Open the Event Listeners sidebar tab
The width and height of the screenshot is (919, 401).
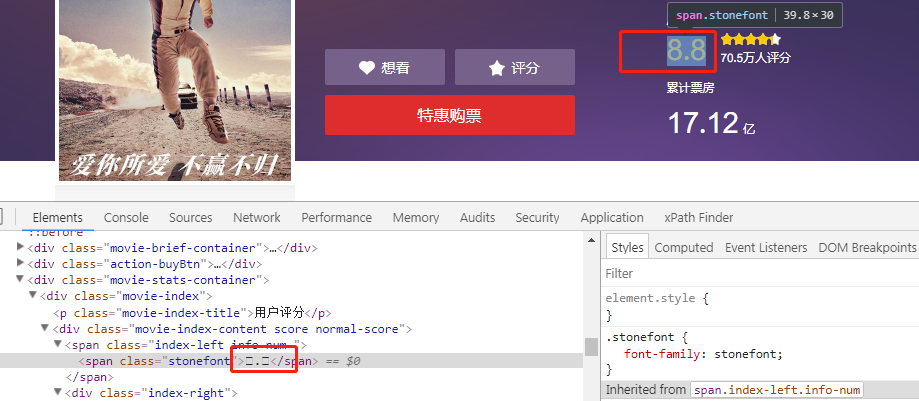pyautogui.click(x=765, y=247)
